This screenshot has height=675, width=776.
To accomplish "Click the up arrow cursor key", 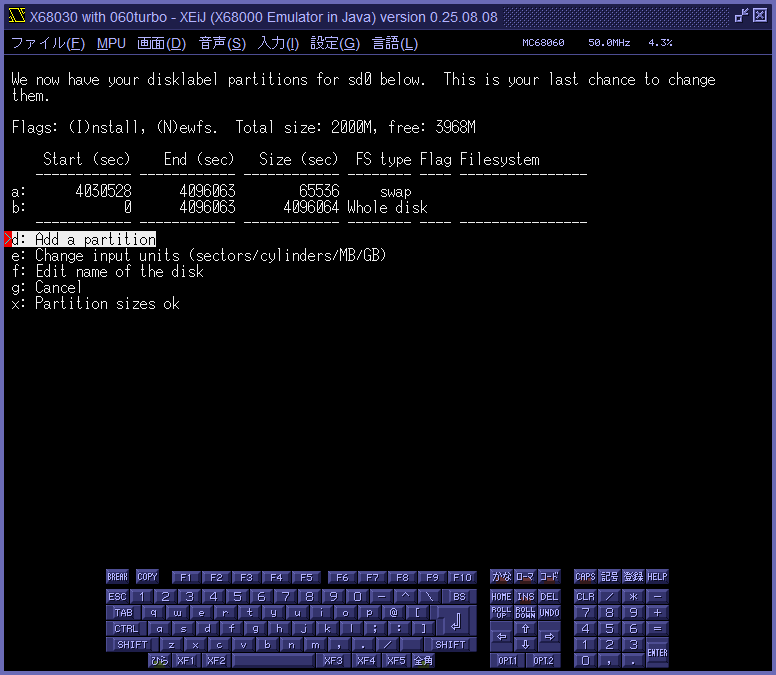I will [525, 628].
